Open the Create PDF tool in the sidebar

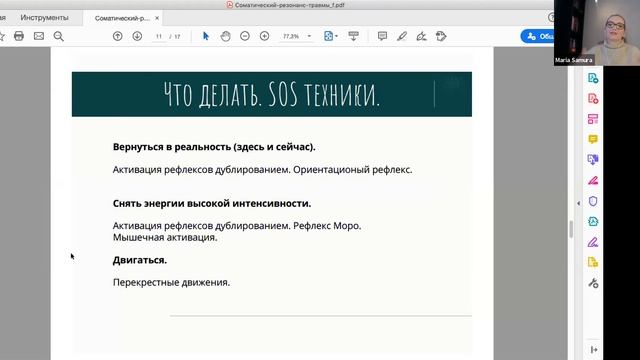[593, 78]
